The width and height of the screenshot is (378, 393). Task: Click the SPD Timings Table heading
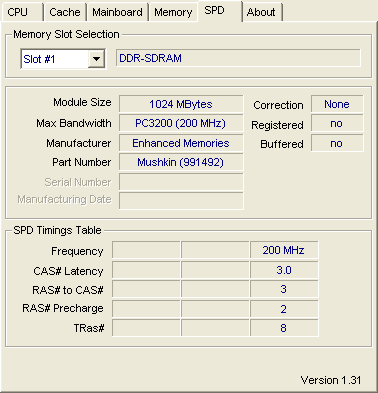coord(57,230)
